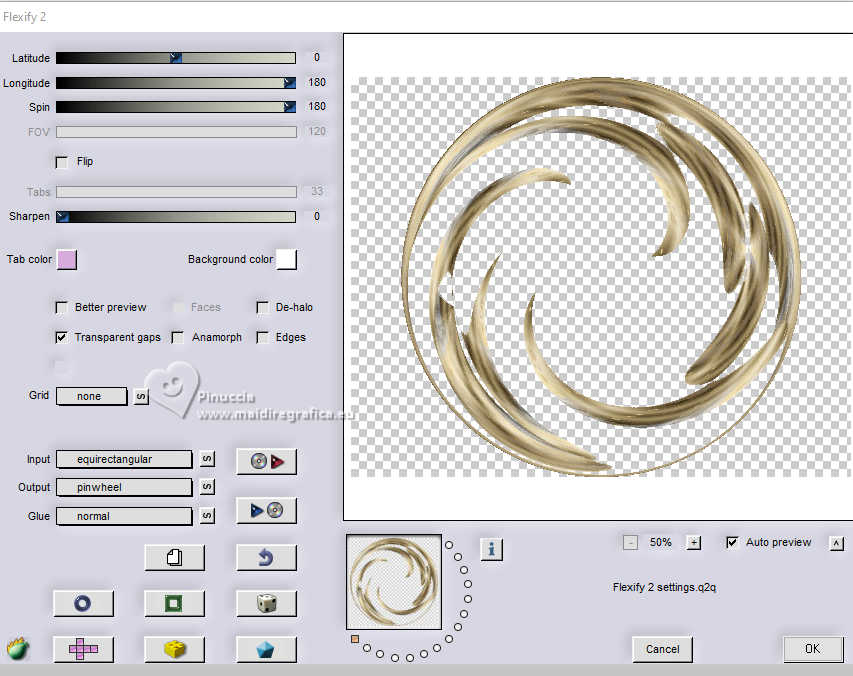This screenshot has height=676, width=853.
Task: Enable the Anamorph checkbox
Action: [177, 338]
